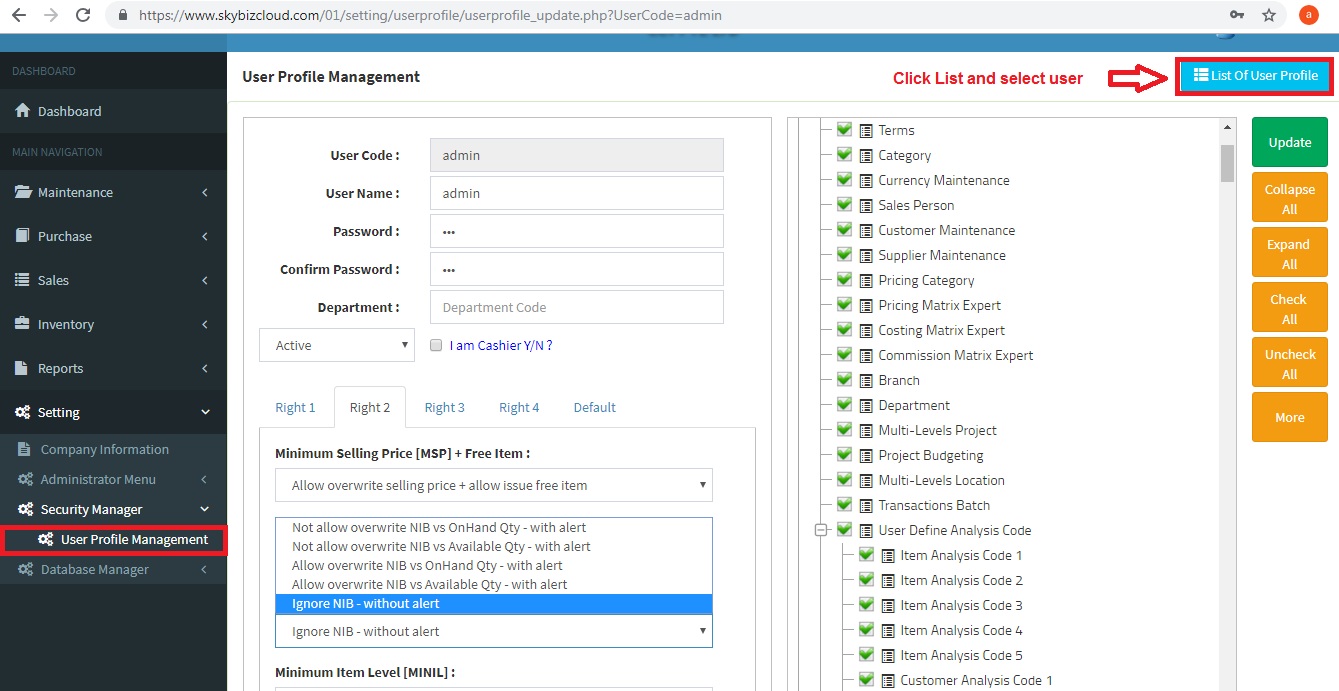
Task: Click the Inventory briefcase icon
Action: coord(22,324)
